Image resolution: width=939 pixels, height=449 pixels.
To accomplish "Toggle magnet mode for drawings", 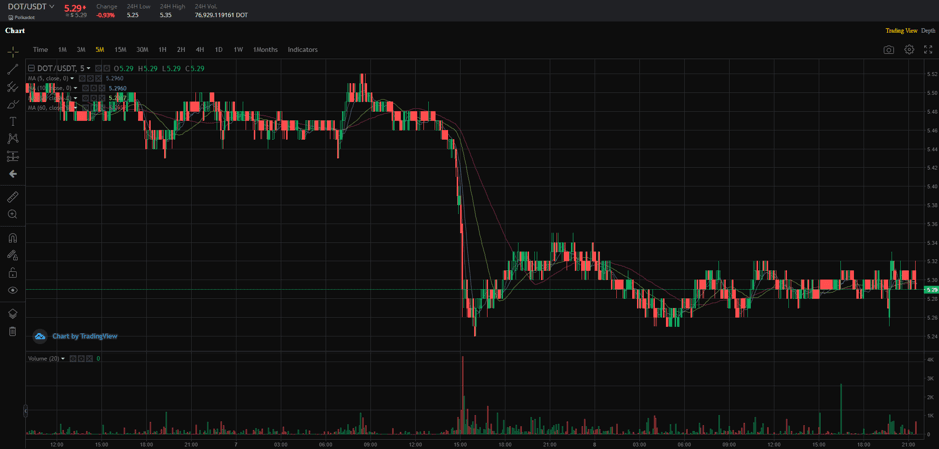I will [13, 238].
